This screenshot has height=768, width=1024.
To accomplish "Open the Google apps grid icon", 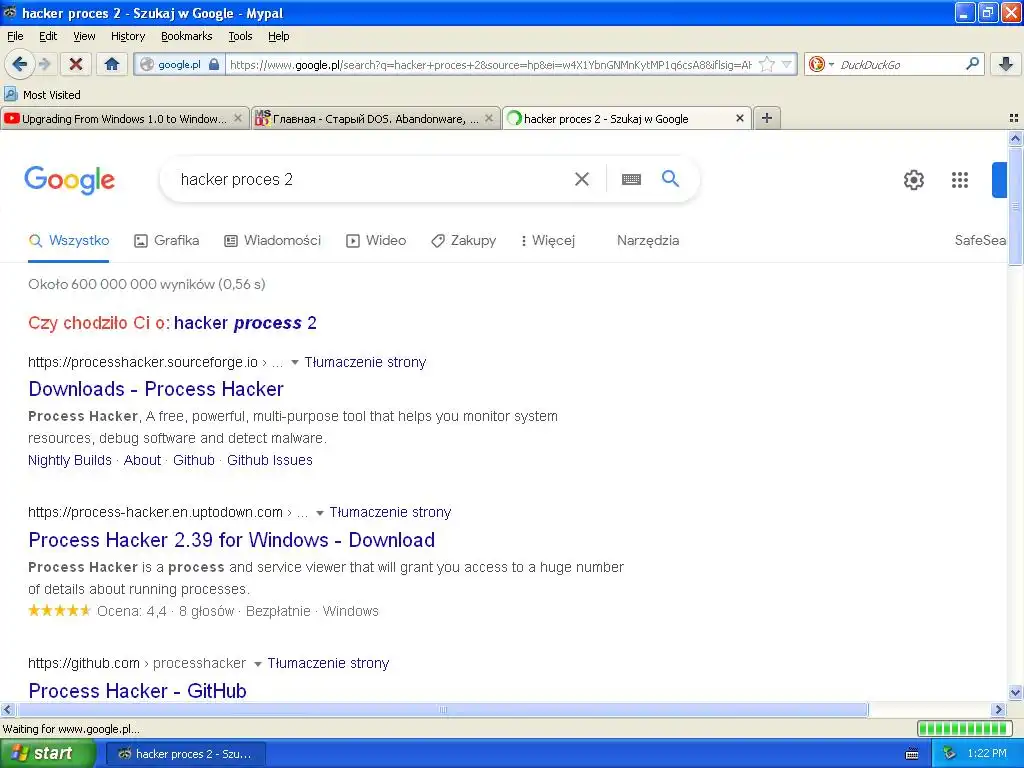I will point(959,180).
